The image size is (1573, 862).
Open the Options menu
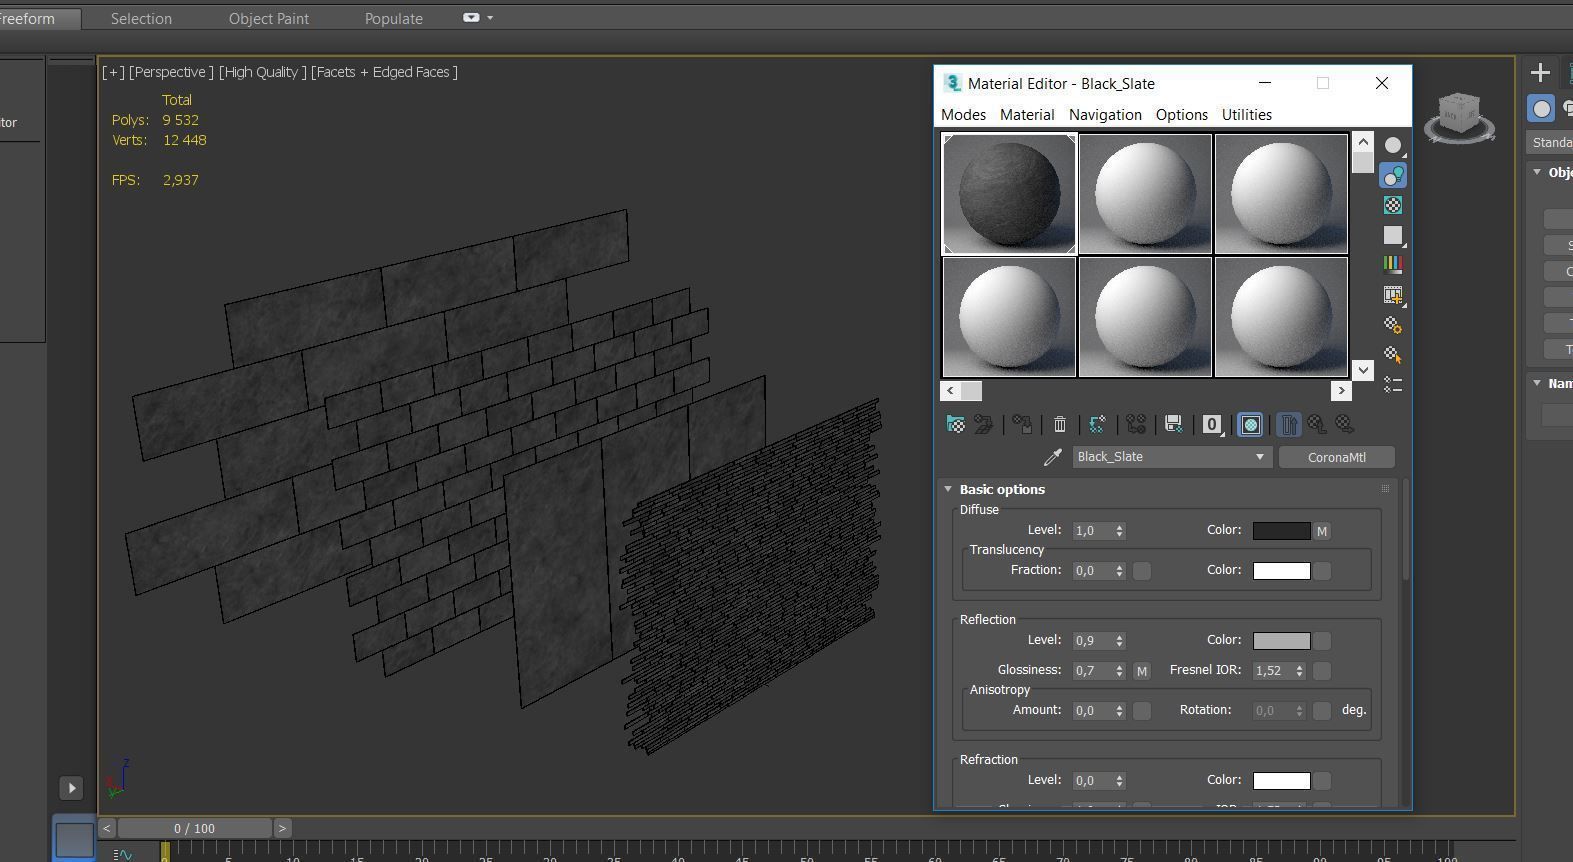[1182, 115]
